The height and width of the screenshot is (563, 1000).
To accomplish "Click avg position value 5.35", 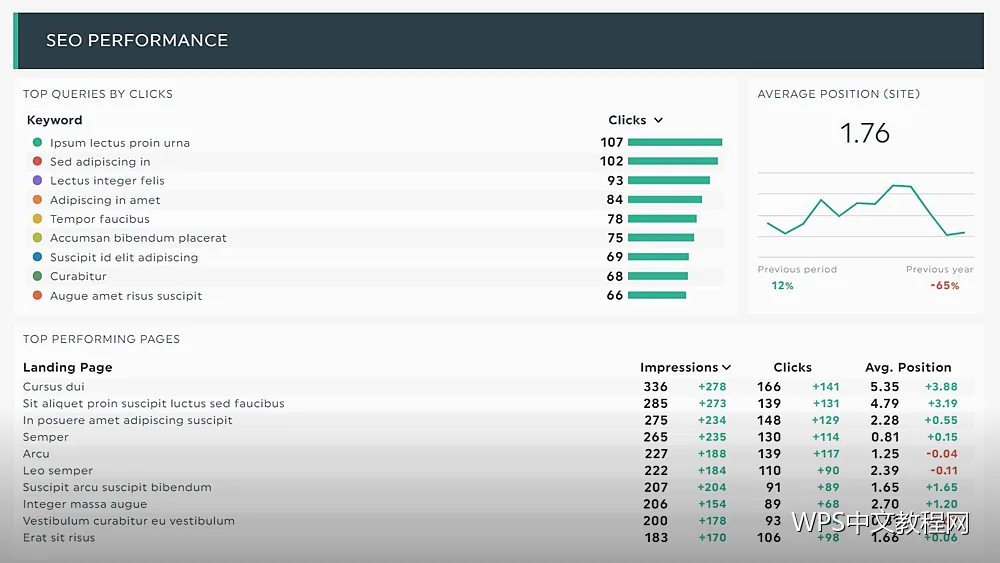I will click(885, 386).
